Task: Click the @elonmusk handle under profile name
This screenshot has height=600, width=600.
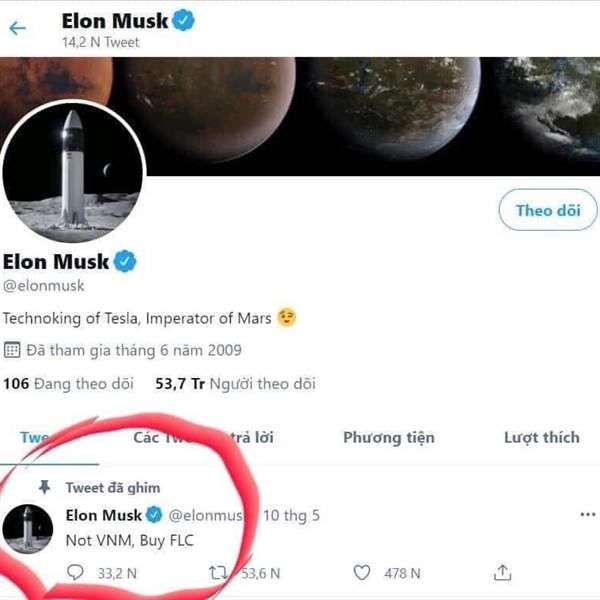Action: 44,286
